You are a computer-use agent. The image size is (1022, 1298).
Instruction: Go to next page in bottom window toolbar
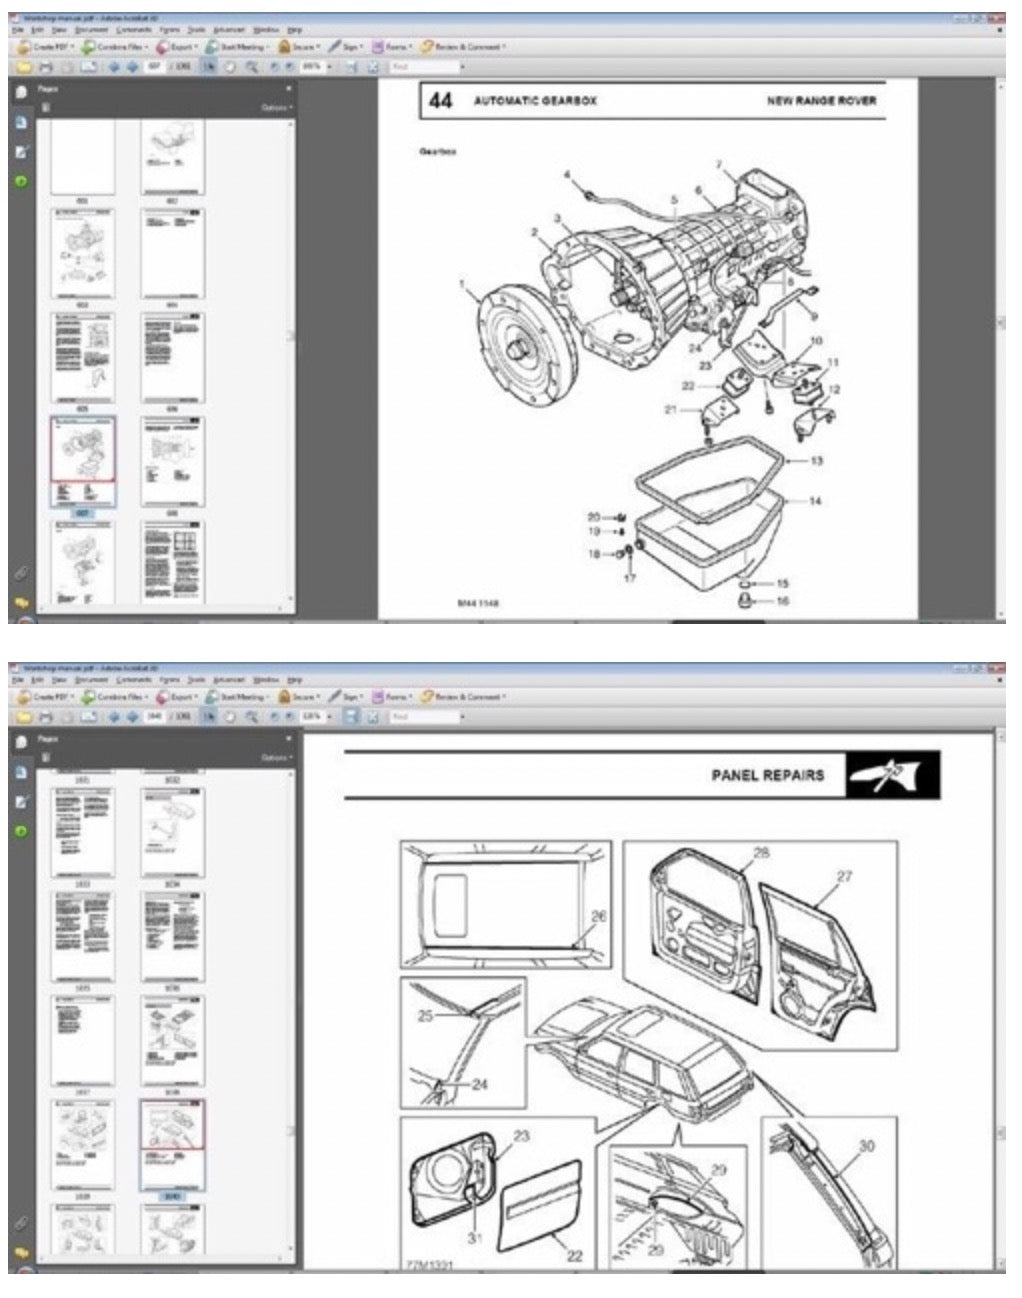[x=131, y=717]
